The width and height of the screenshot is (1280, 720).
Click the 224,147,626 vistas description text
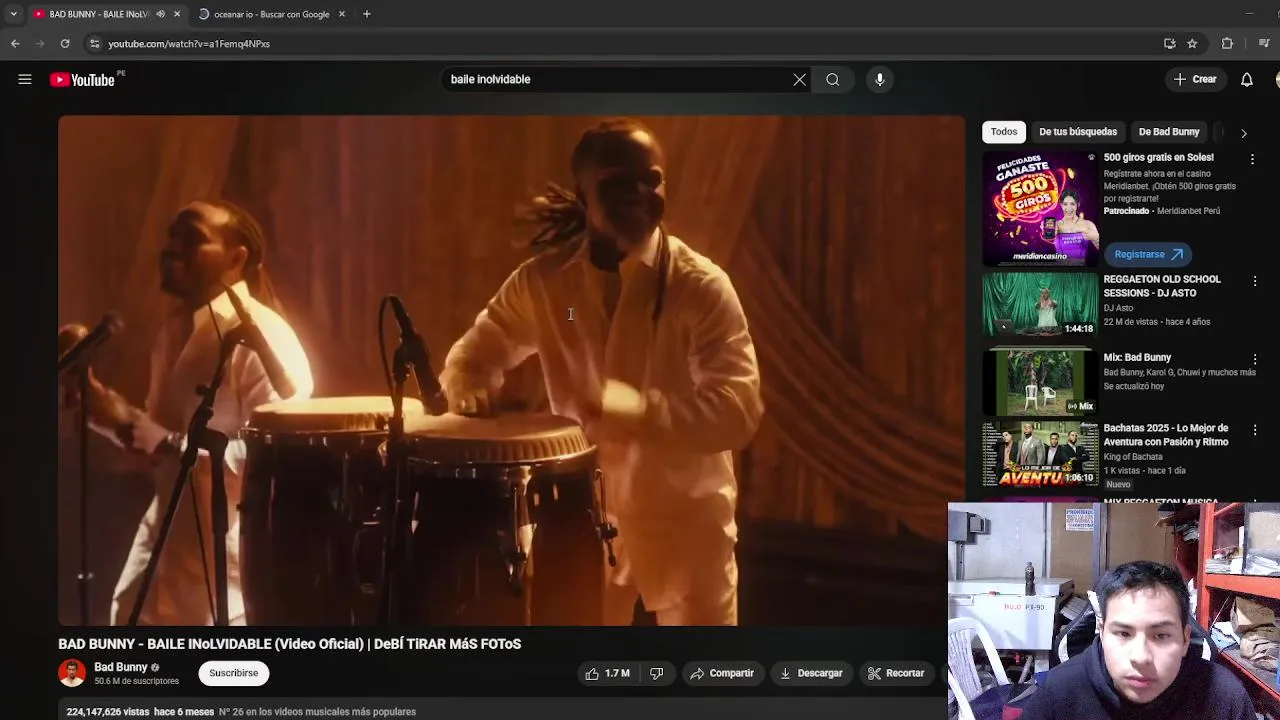107,712
